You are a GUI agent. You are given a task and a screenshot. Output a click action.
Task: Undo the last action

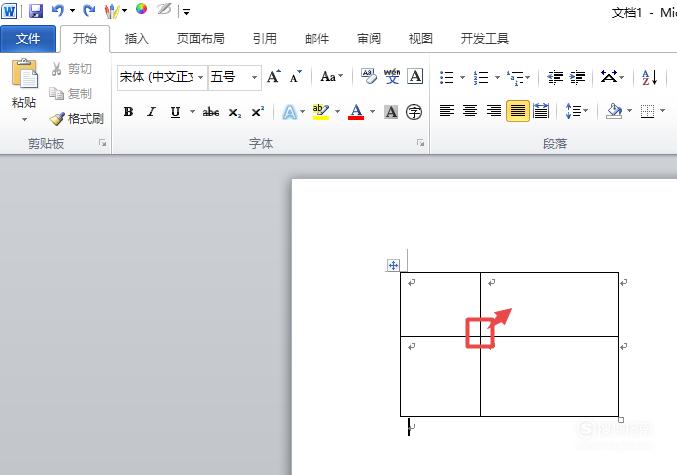click(x=57, y=10)
